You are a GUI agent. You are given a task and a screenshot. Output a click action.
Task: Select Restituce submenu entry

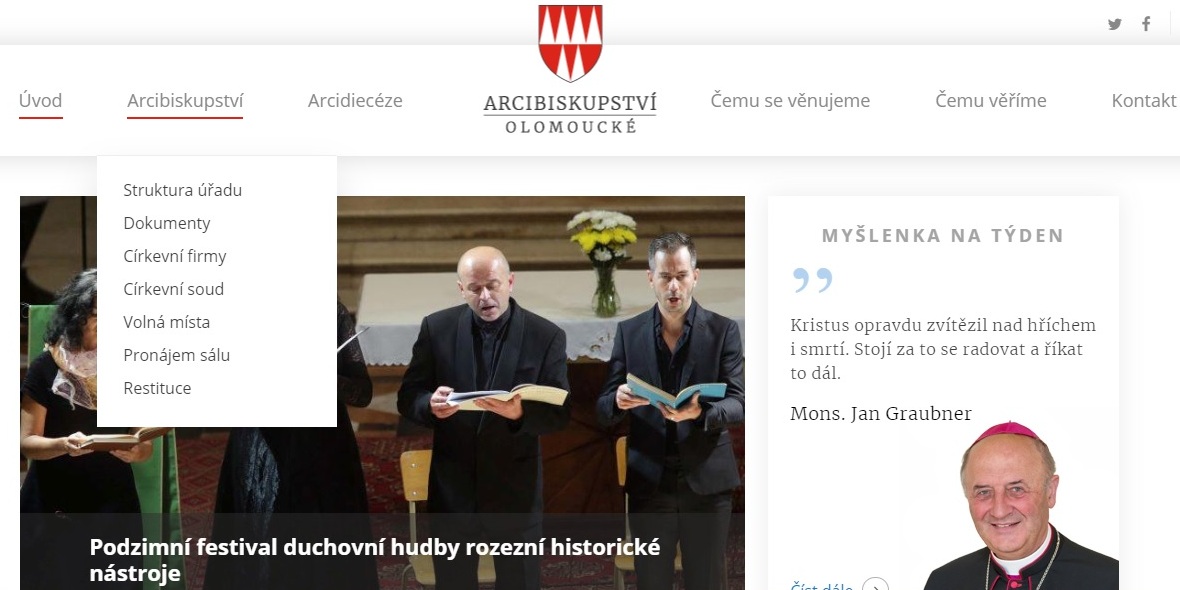pos(157,388)
